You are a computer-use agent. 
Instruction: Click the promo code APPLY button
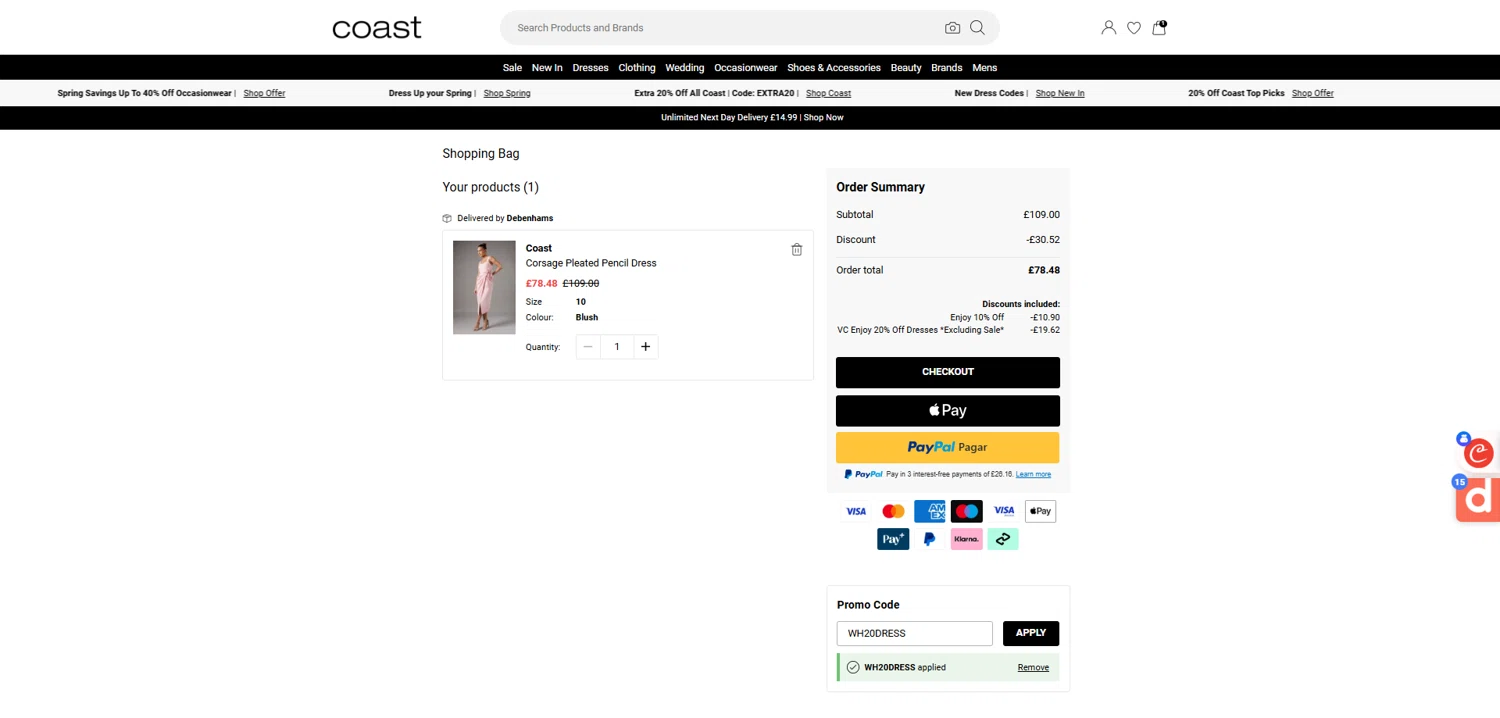click(x=1030, y=633)
